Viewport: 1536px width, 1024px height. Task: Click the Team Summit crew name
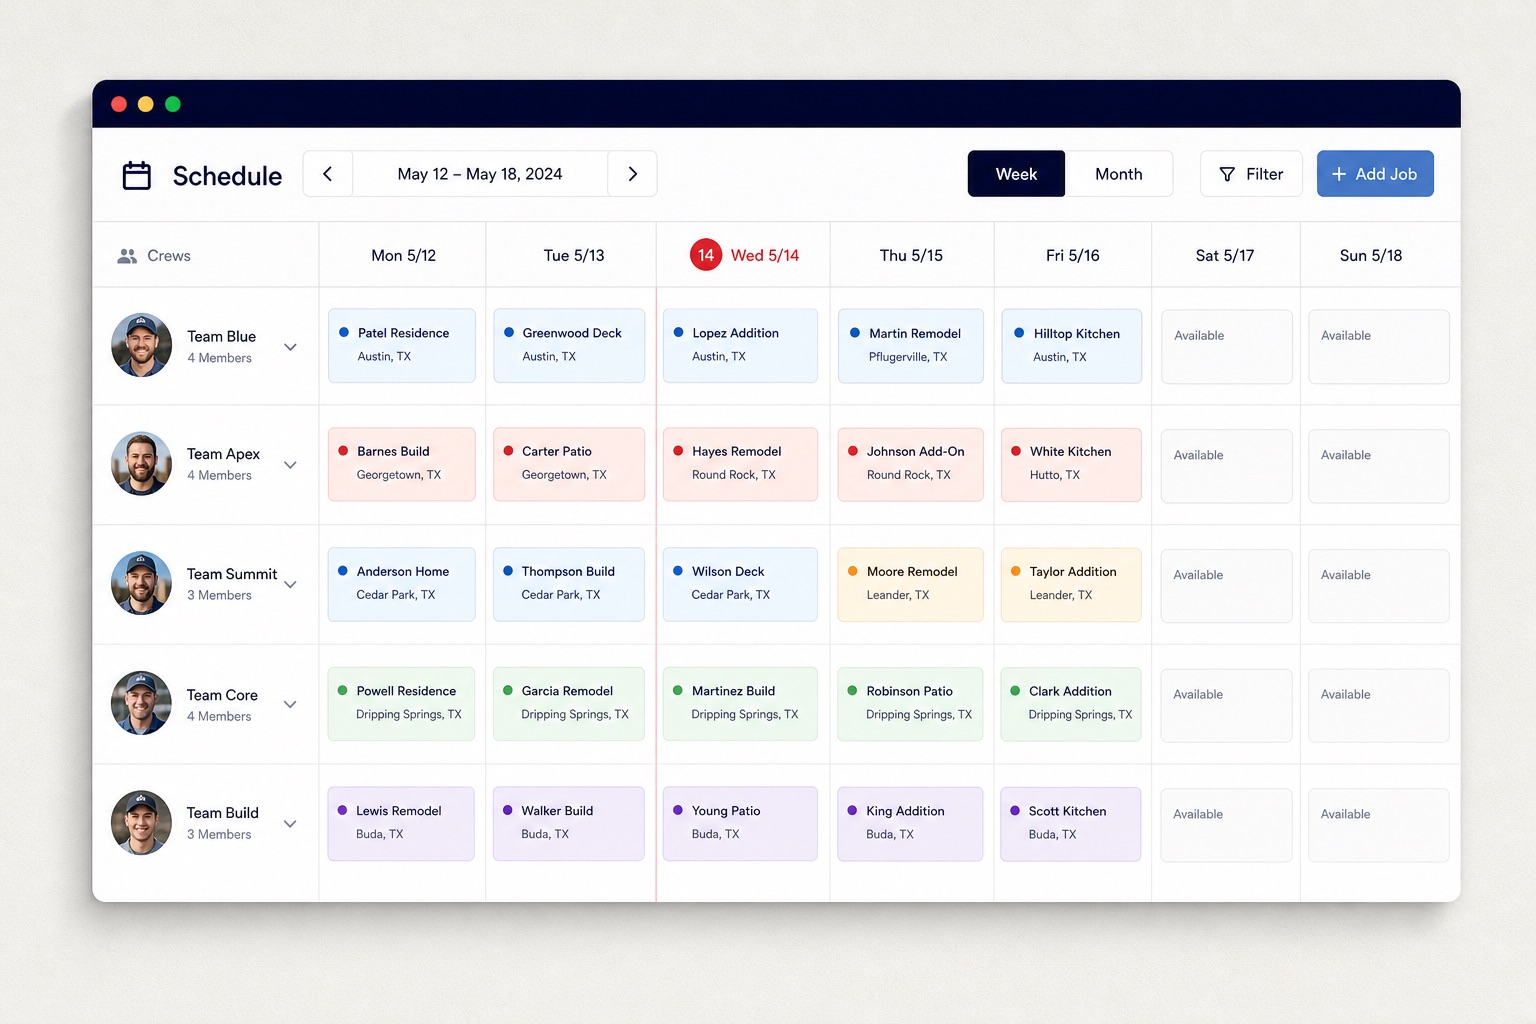coord(232,574)
